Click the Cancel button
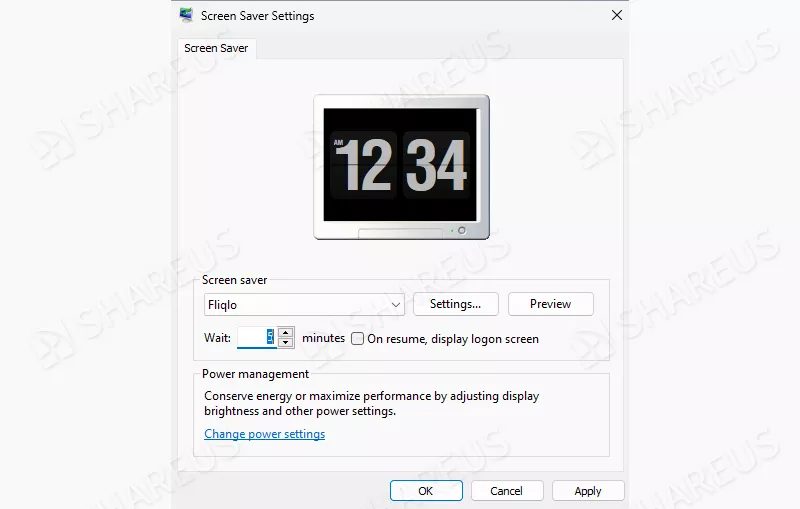 click(507, 491)
